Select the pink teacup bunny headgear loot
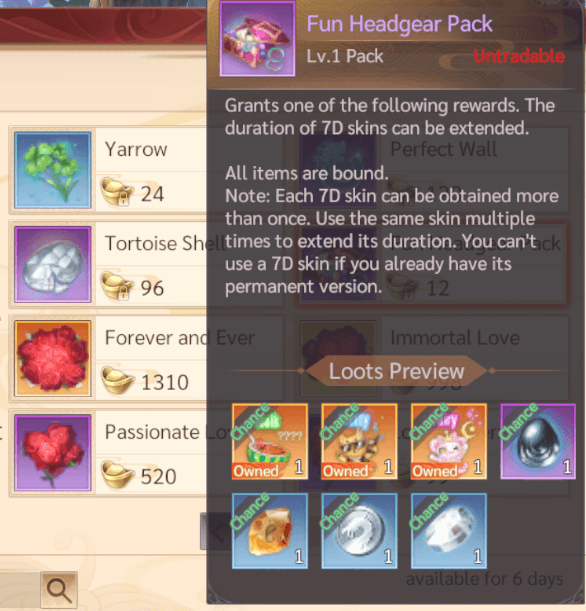586x611 pixels. pyautogui.click(x=449, y=441)
